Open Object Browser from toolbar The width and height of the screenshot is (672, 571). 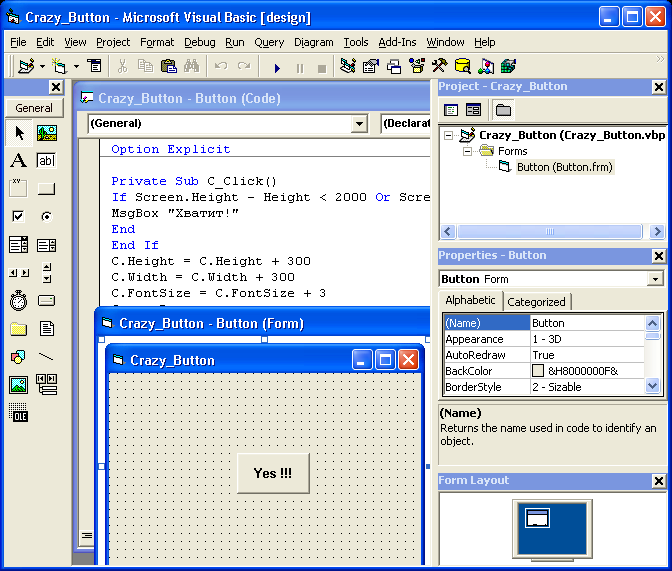[417, 66]
